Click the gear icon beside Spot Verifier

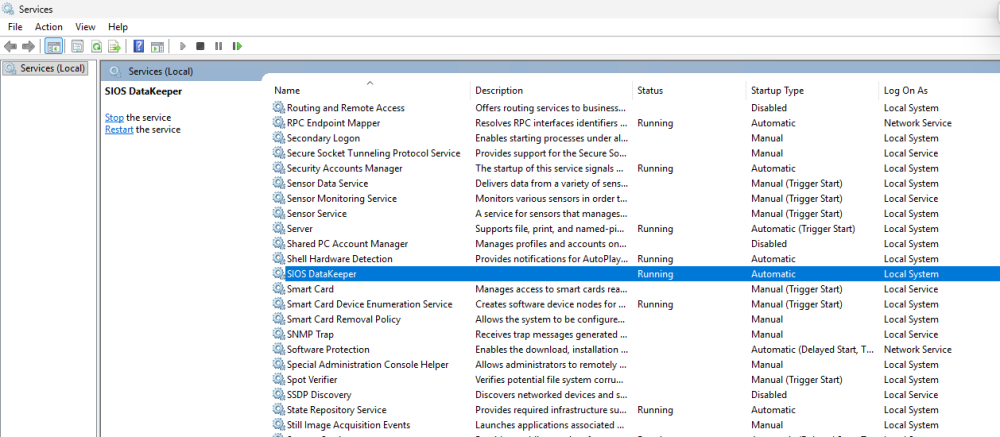(279, 380)
